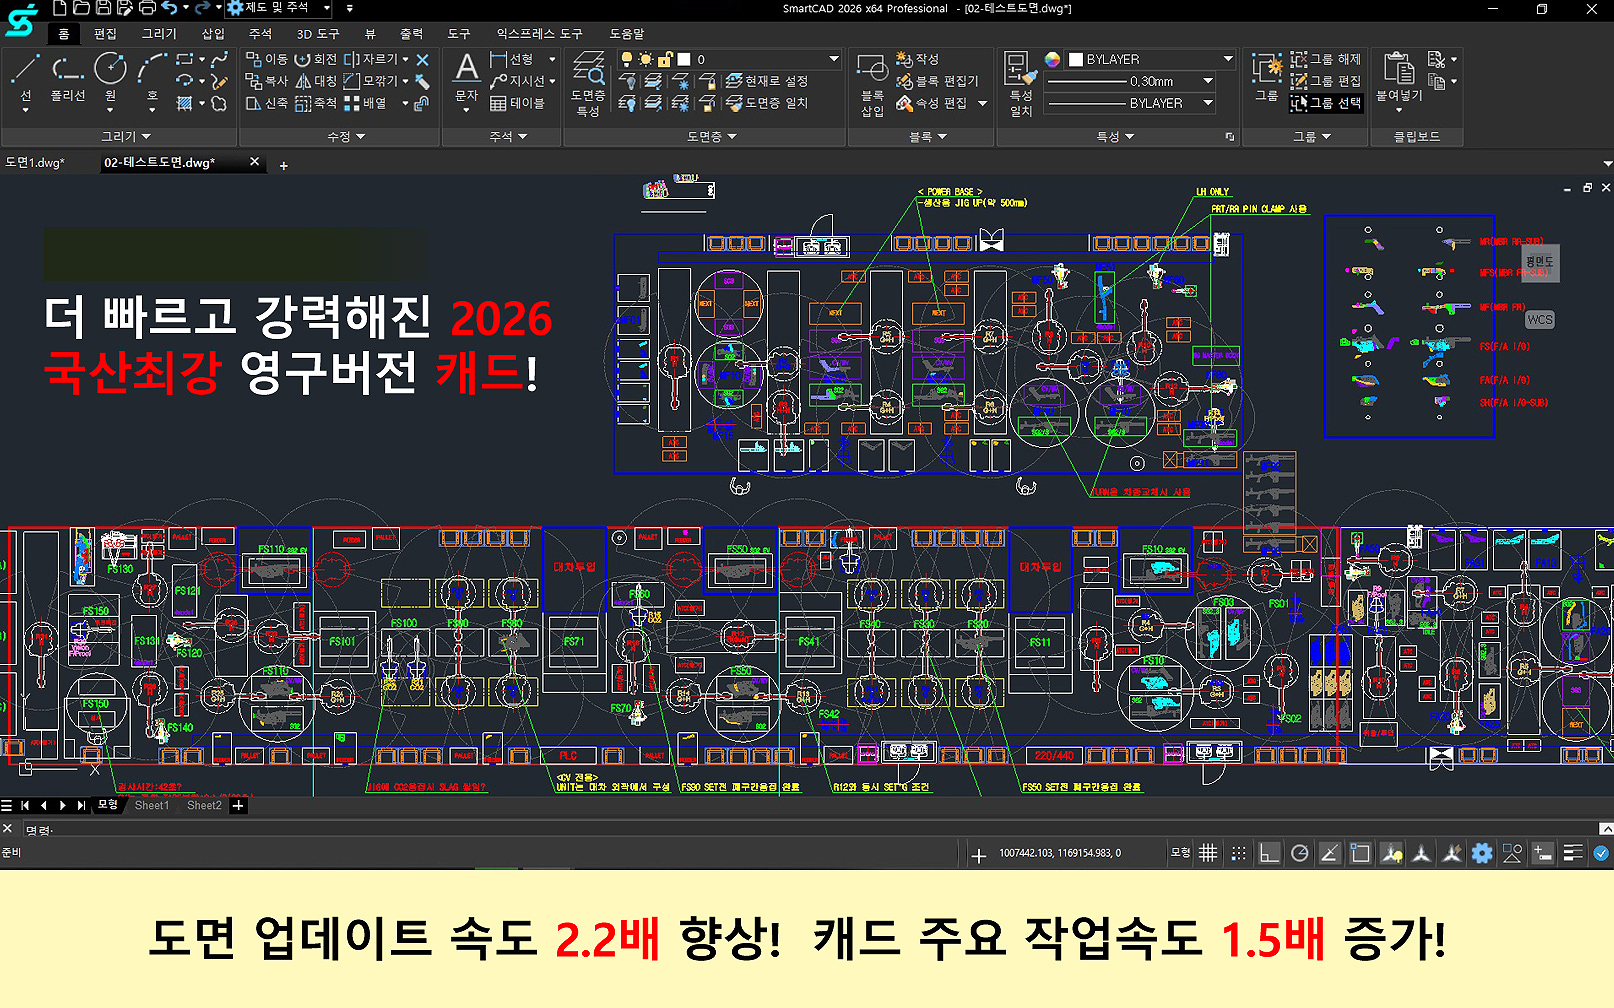Click the 블록 삽입 (Insert Block) icon

coord(872,84)
